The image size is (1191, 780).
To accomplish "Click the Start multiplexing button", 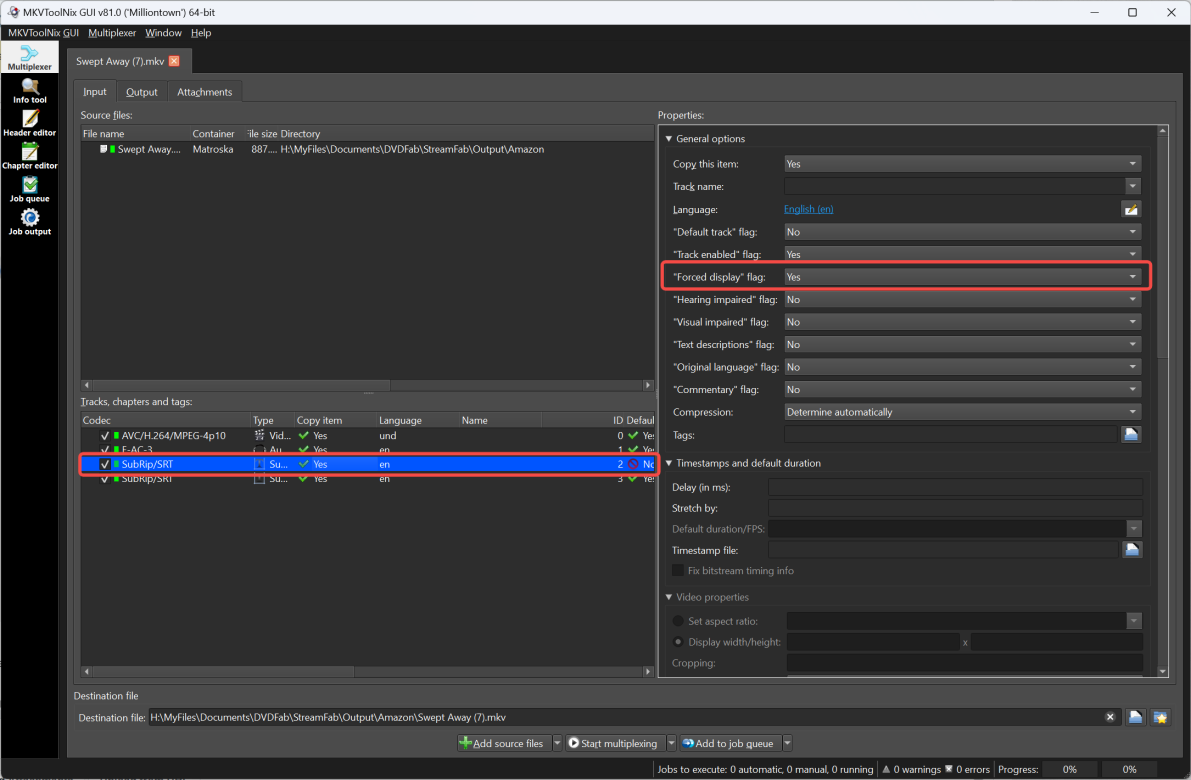I will 612,743.
